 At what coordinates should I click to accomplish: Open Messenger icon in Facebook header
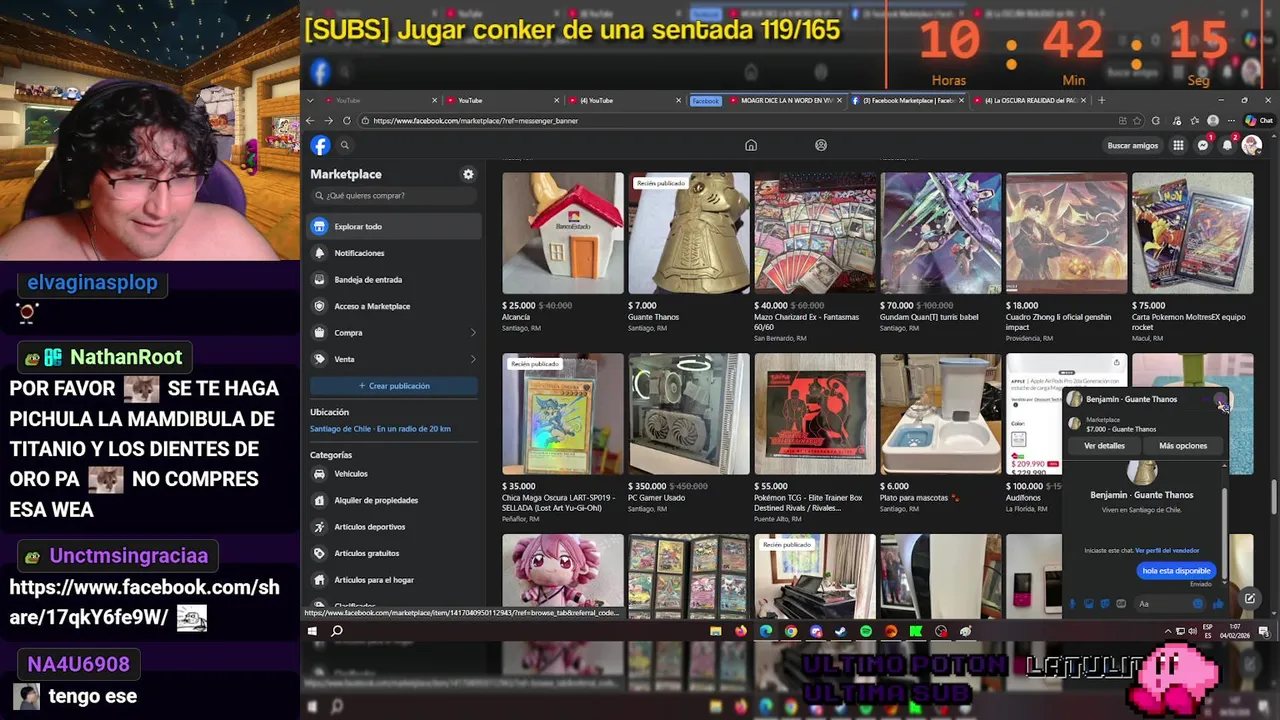click(x=1203, y=145)
